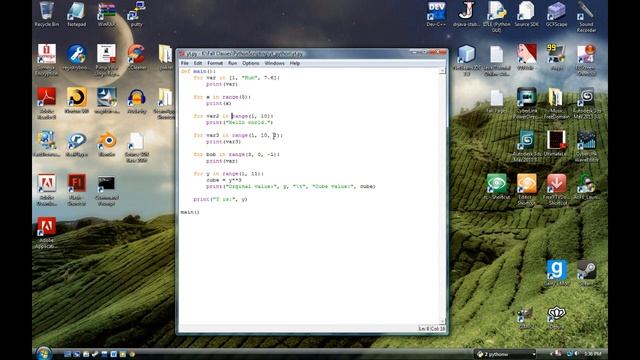Select the Fraps desktop icon with 99

click(556, 57)
